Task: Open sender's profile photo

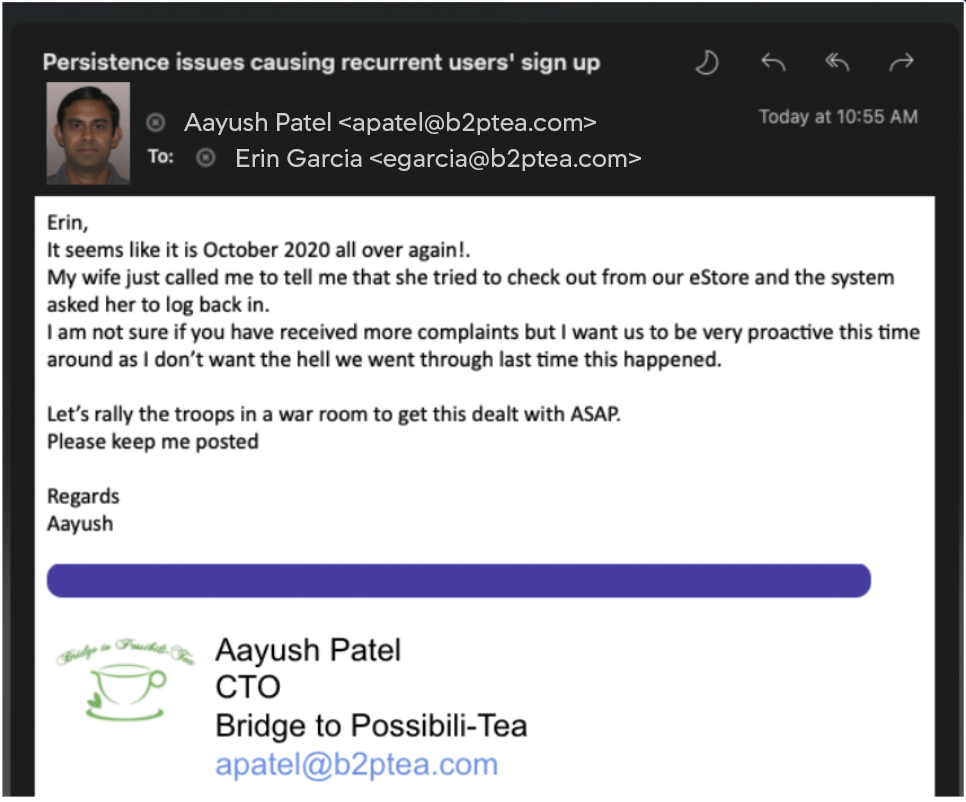Action: pos(88,133)
